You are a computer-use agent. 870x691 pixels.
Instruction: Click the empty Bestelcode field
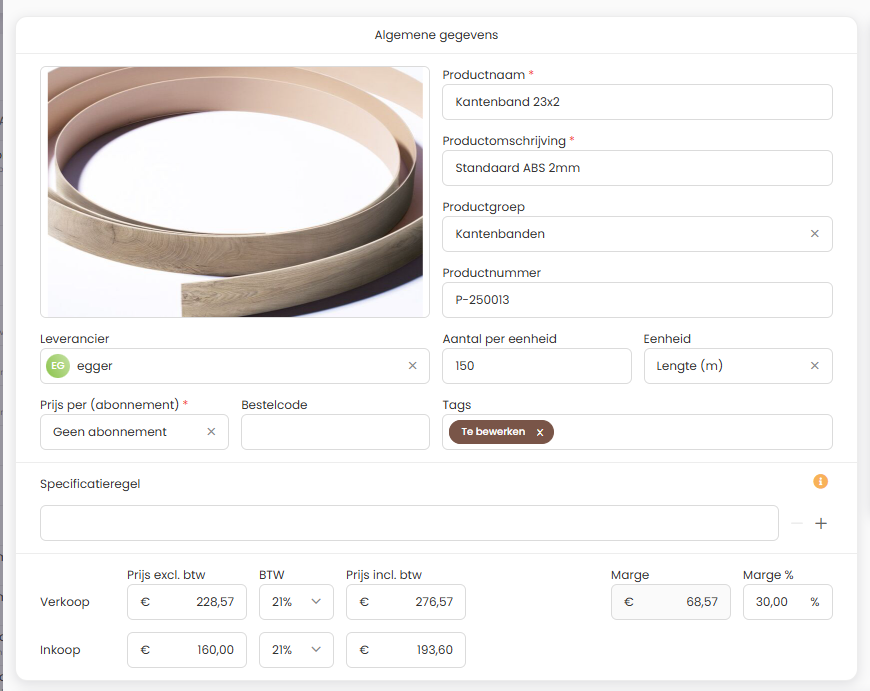pos(335,432)
